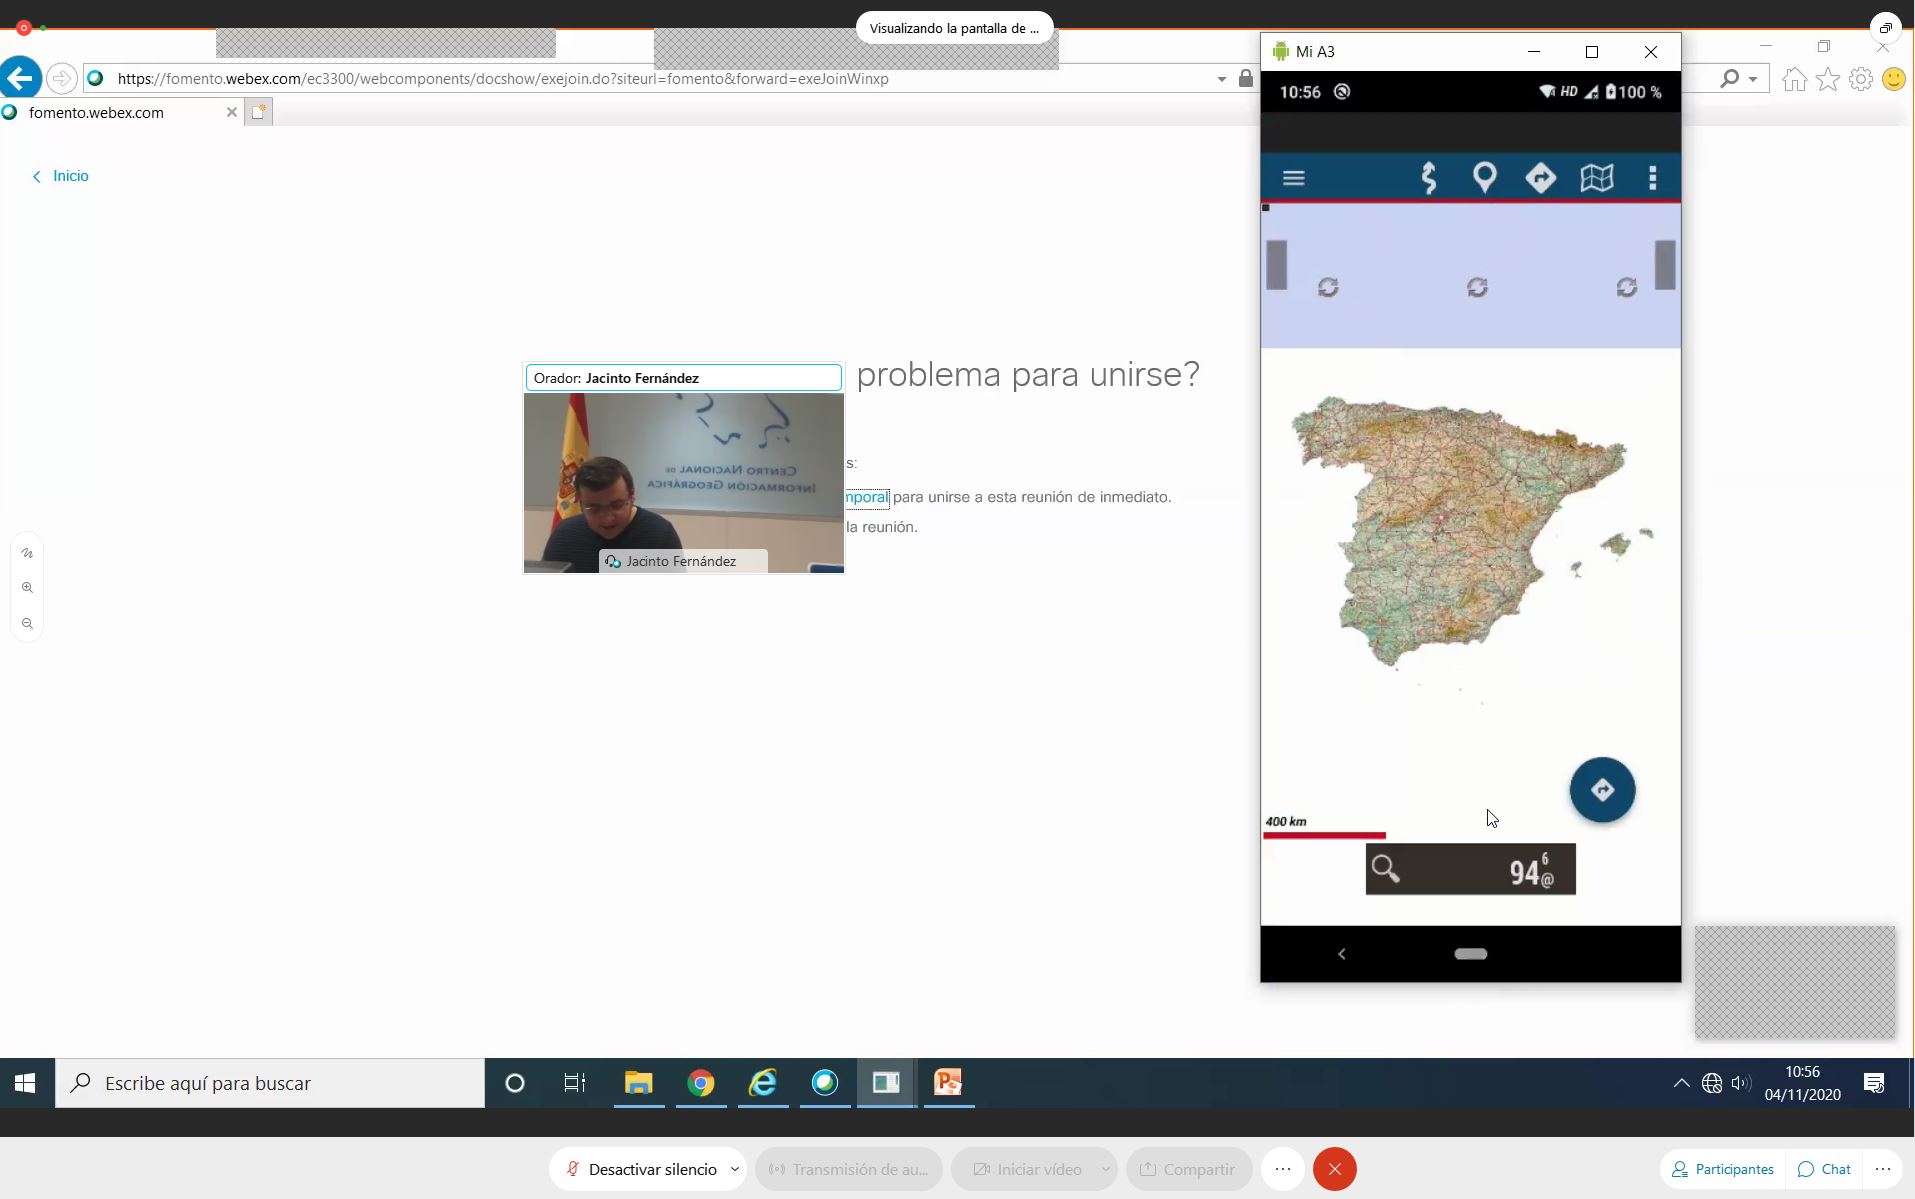The height and width of the screenshot is (1199, 1915).
Task: Click the magnifier search icon below map
Action: coord(1386,869)
